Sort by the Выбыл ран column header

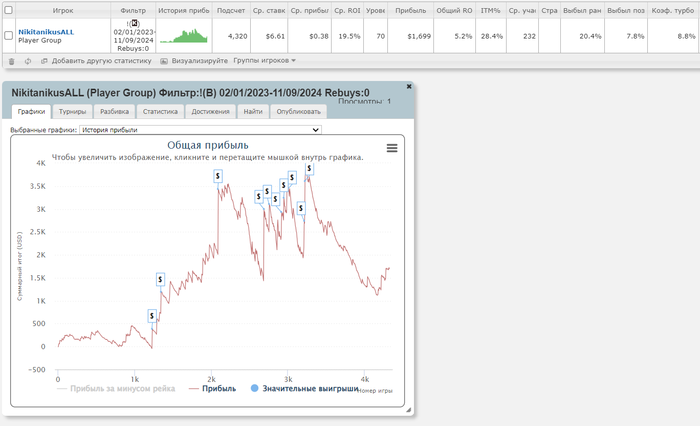pos(582,10)
